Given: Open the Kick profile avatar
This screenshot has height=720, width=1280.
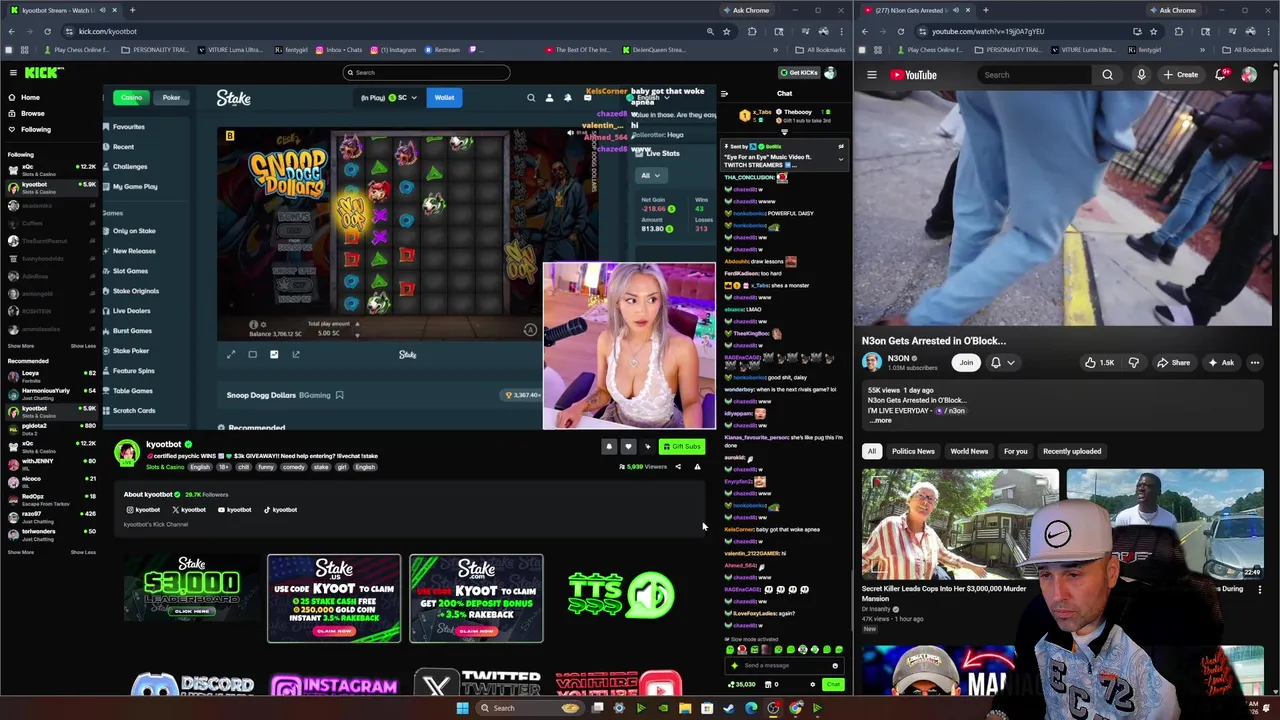Looking at the screenshot, I should (830, 72).
